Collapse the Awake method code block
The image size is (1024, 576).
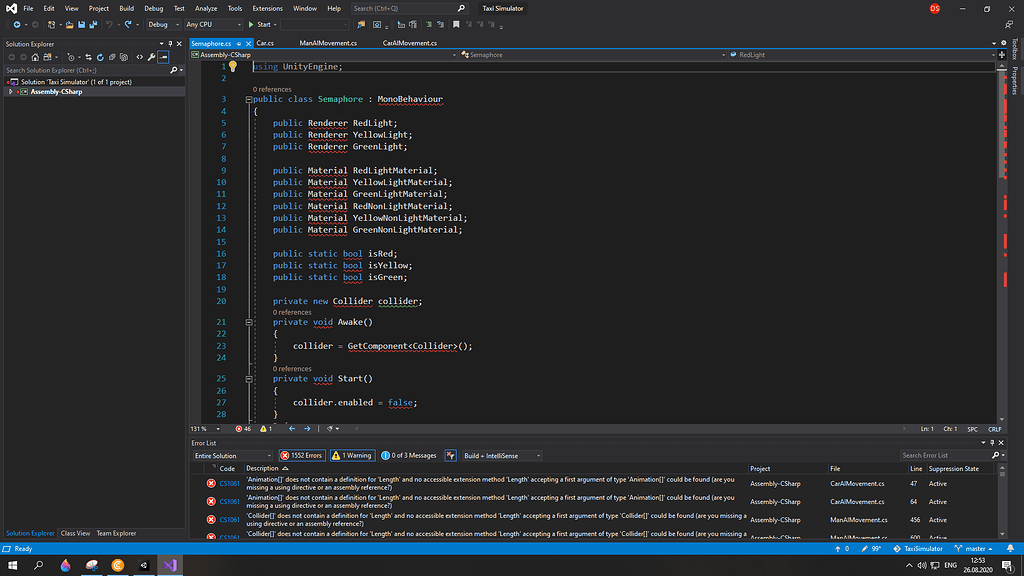click(x=248, y=322)
